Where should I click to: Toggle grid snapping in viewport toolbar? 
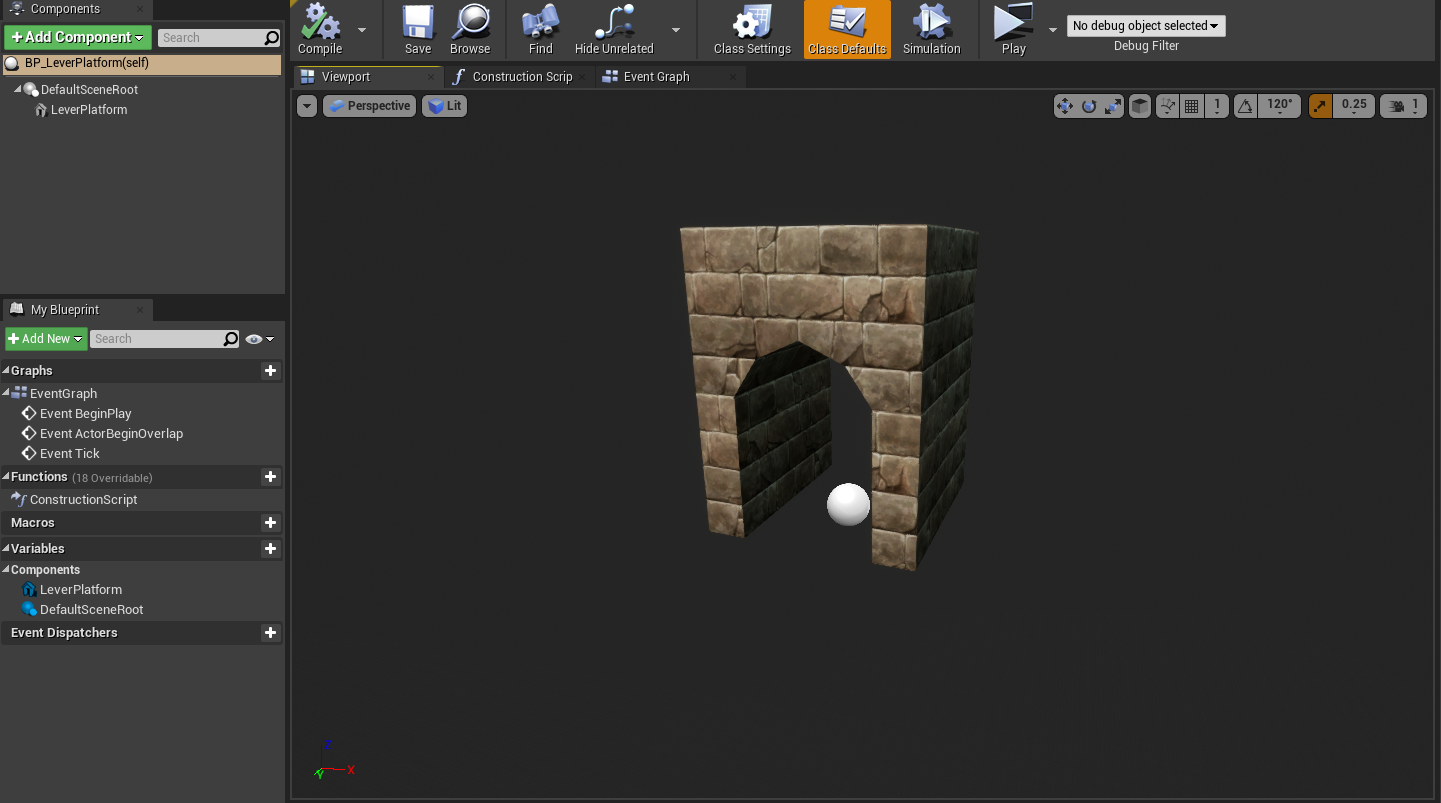(x=1192, y=106)
